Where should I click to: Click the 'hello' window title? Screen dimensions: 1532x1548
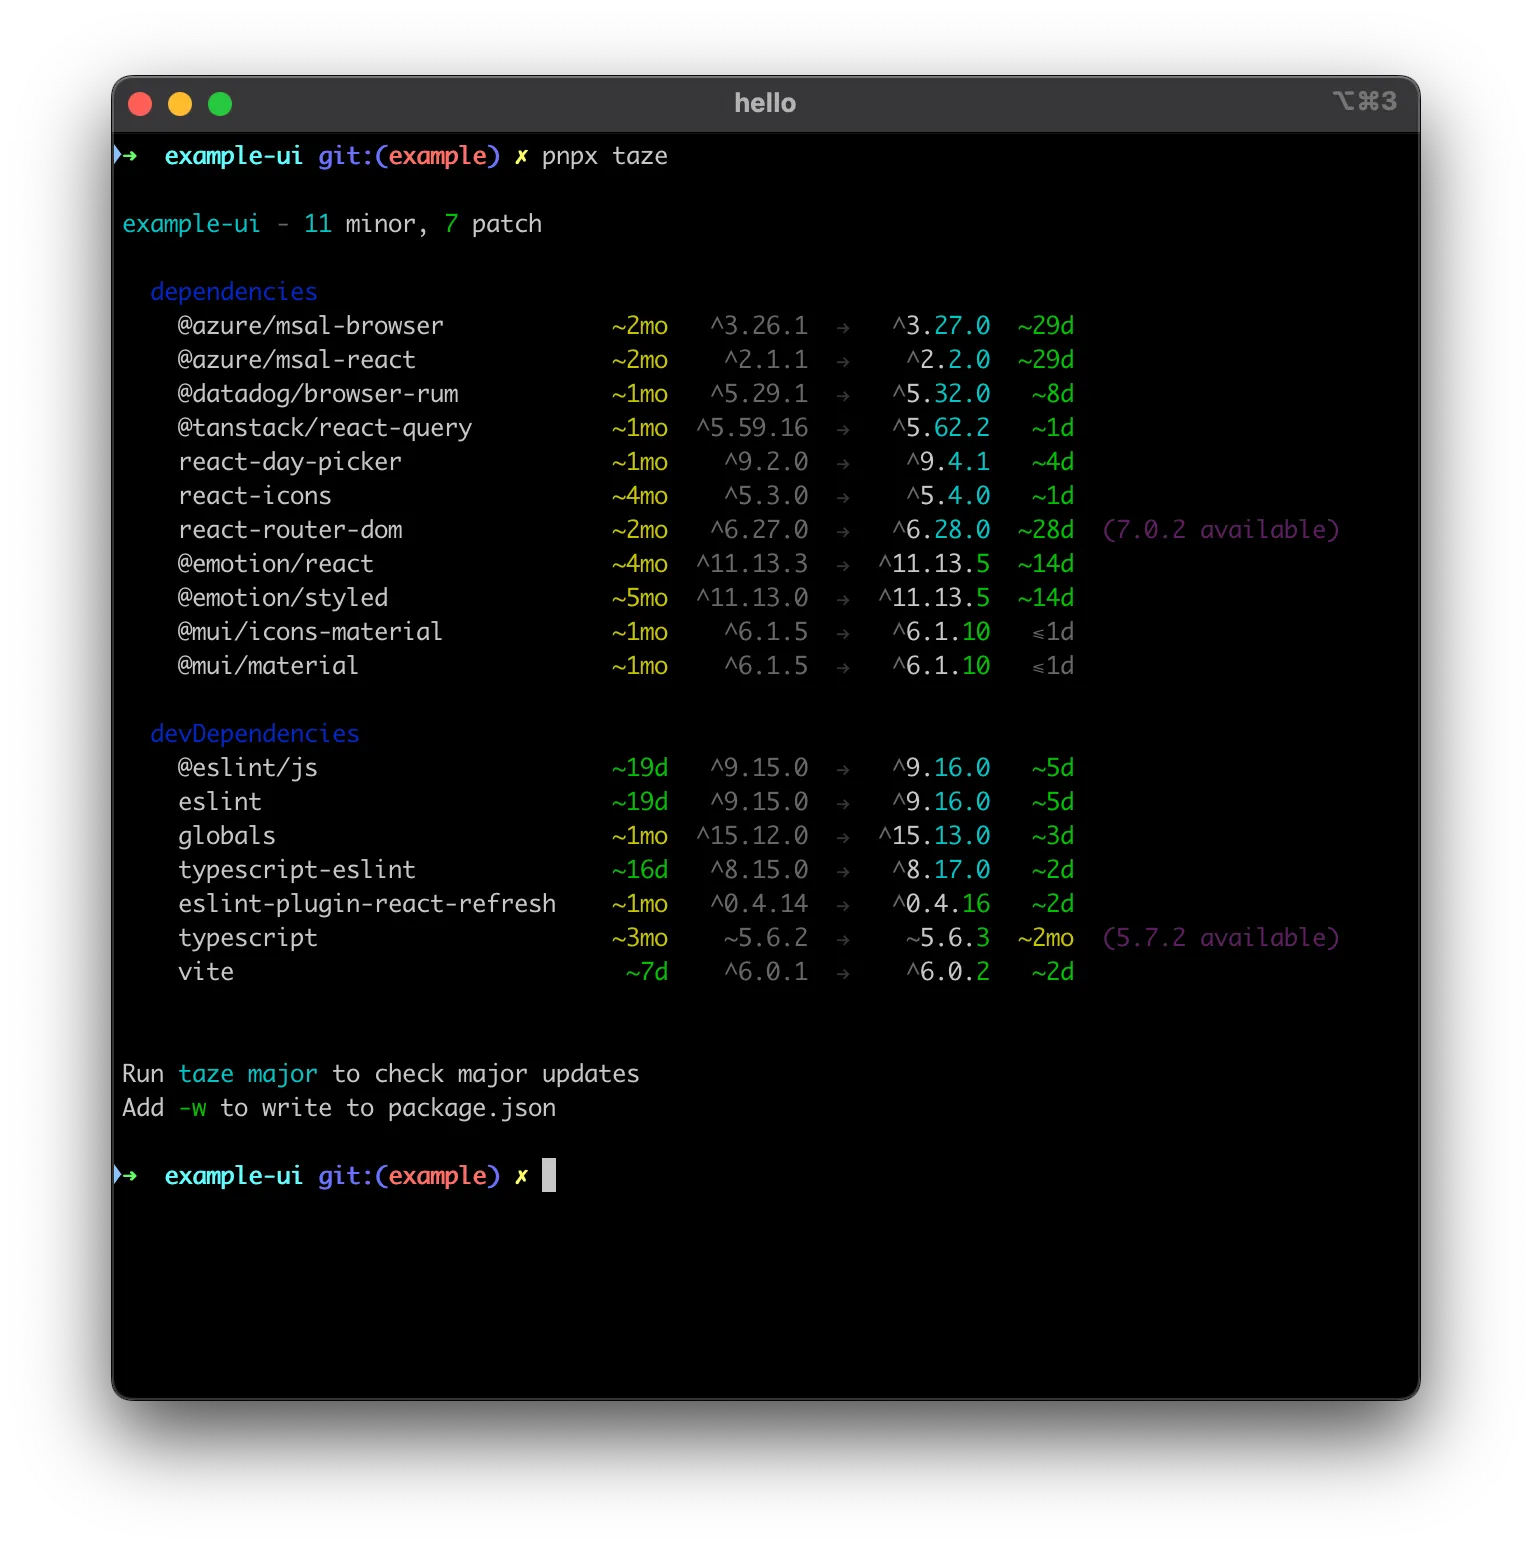tap(765, 103)
